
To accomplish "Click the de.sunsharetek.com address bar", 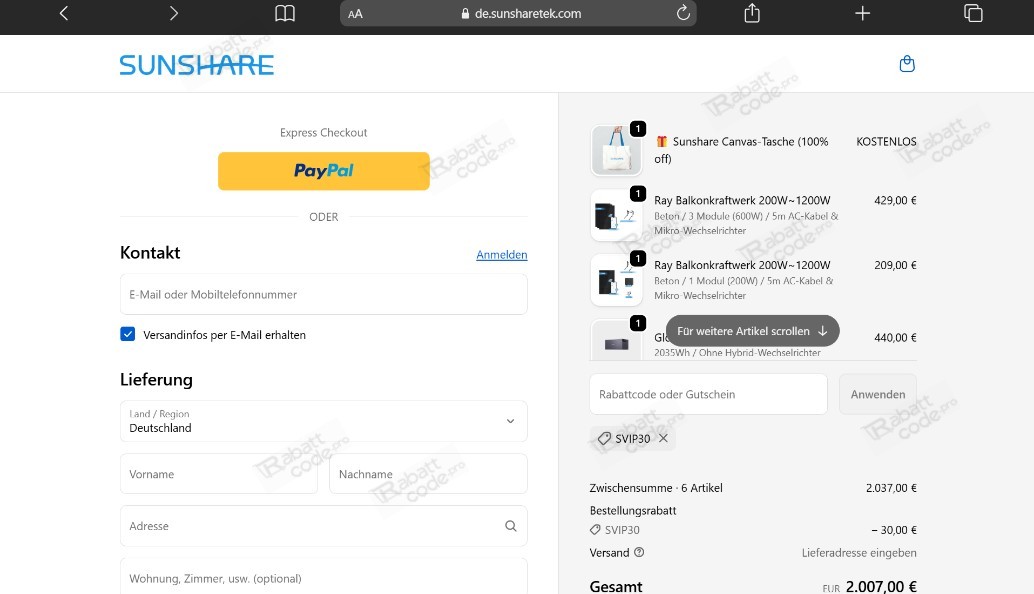I will coord(518,13).
